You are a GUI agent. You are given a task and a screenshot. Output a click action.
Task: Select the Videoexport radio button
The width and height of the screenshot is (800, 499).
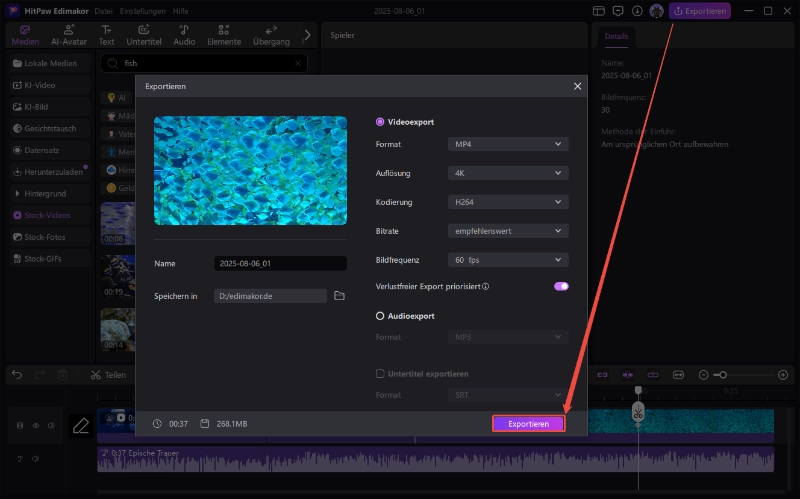[380, 122]
